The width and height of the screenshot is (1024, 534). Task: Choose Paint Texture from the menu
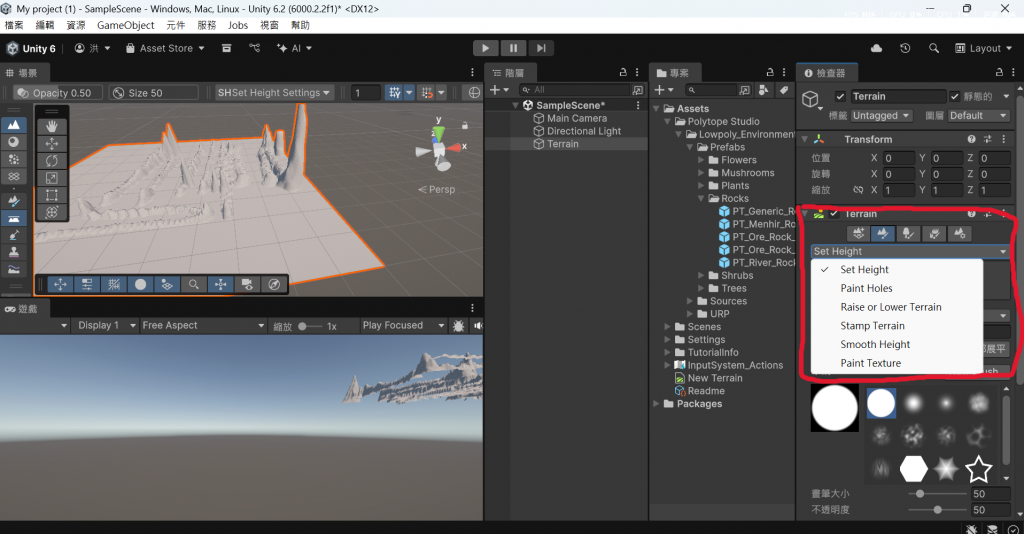click(897, 363)
